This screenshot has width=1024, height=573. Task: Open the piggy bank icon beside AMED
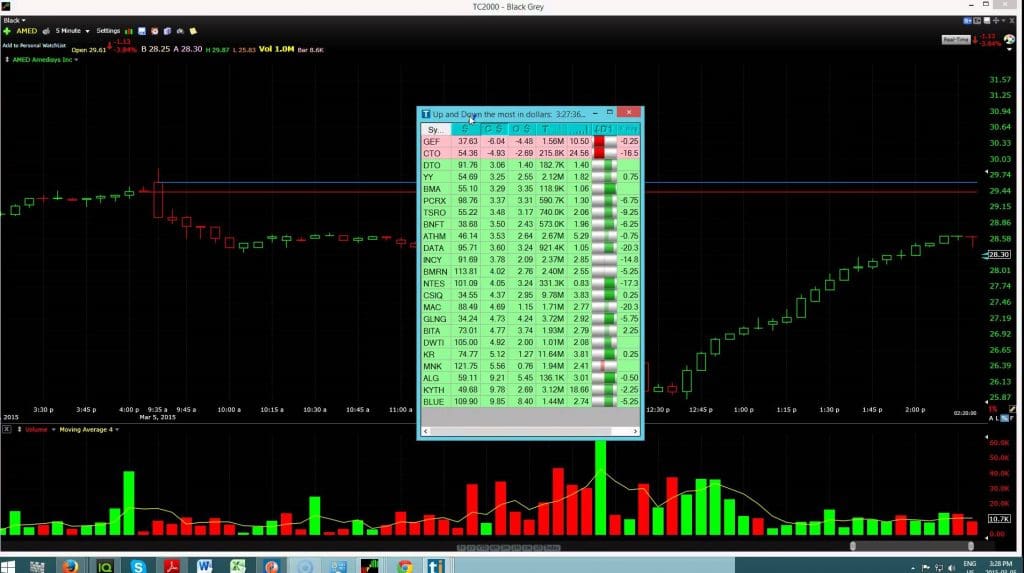[x=46, y=31]
